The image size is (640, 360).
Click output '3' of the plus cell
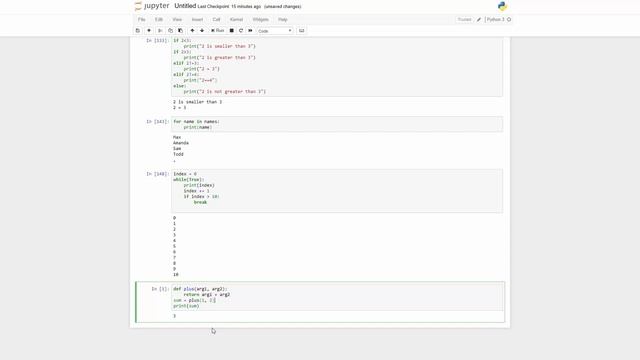(x=174, y=316)
